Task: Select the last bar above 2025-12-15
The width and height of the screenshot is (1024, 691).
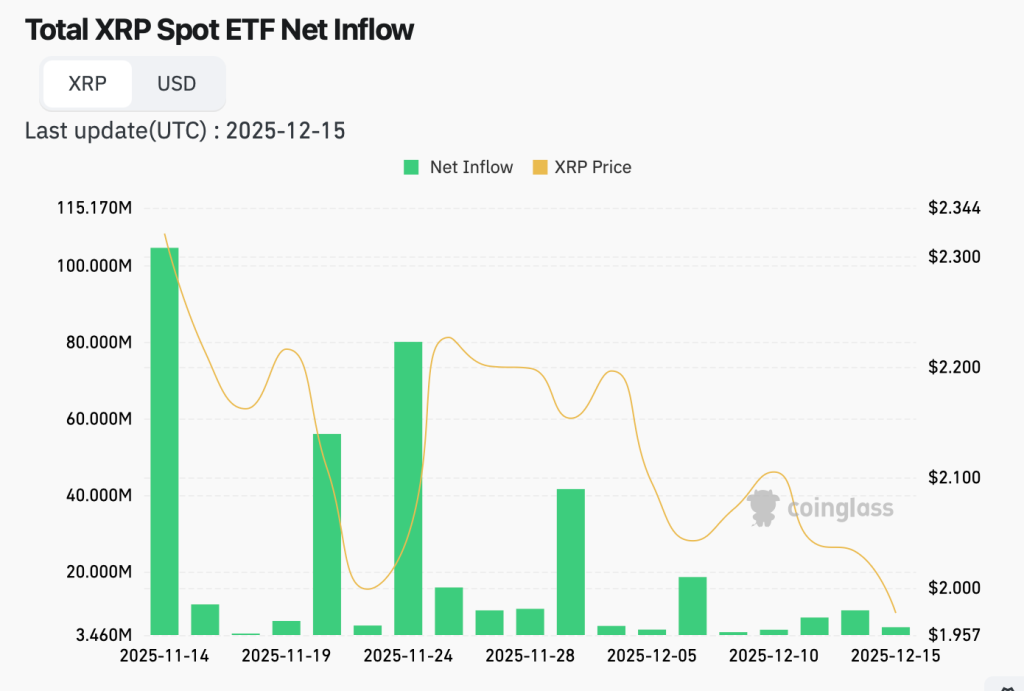Action: pos(896,630)
